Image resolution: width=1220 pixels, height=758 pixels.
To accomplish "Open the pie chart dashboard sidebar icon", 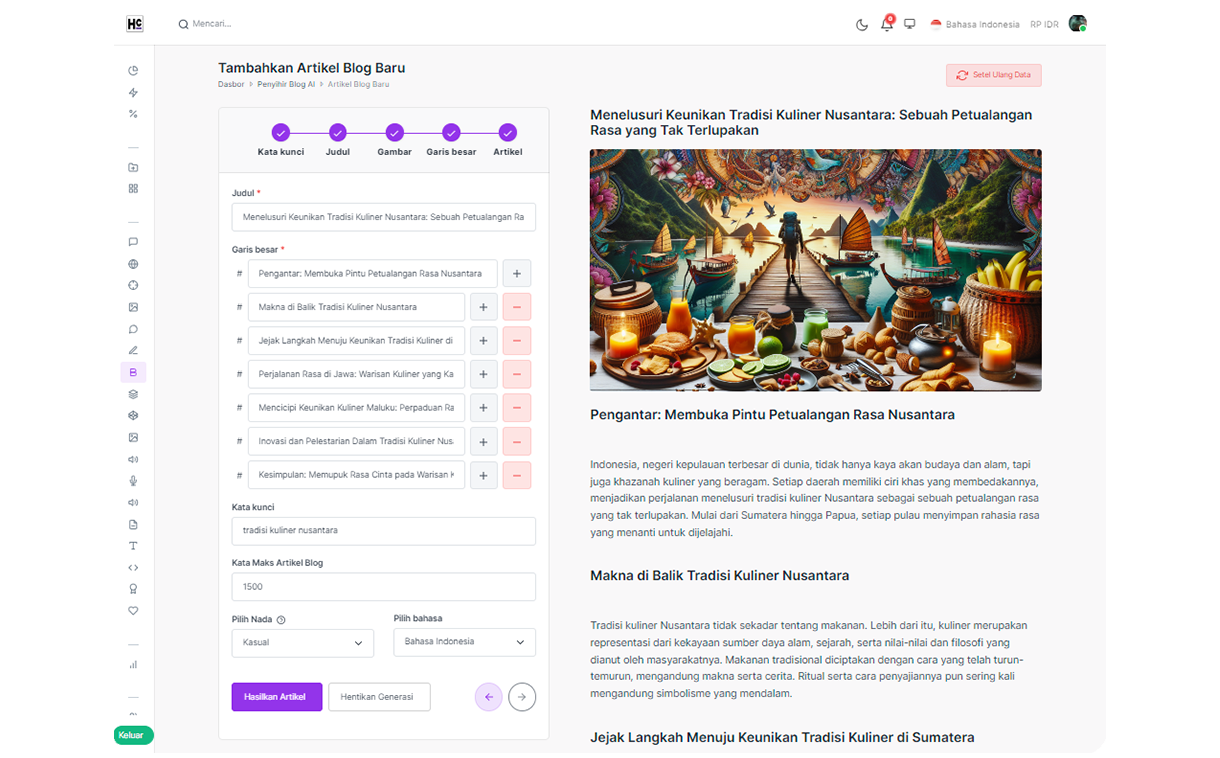I will click(133, 71).
